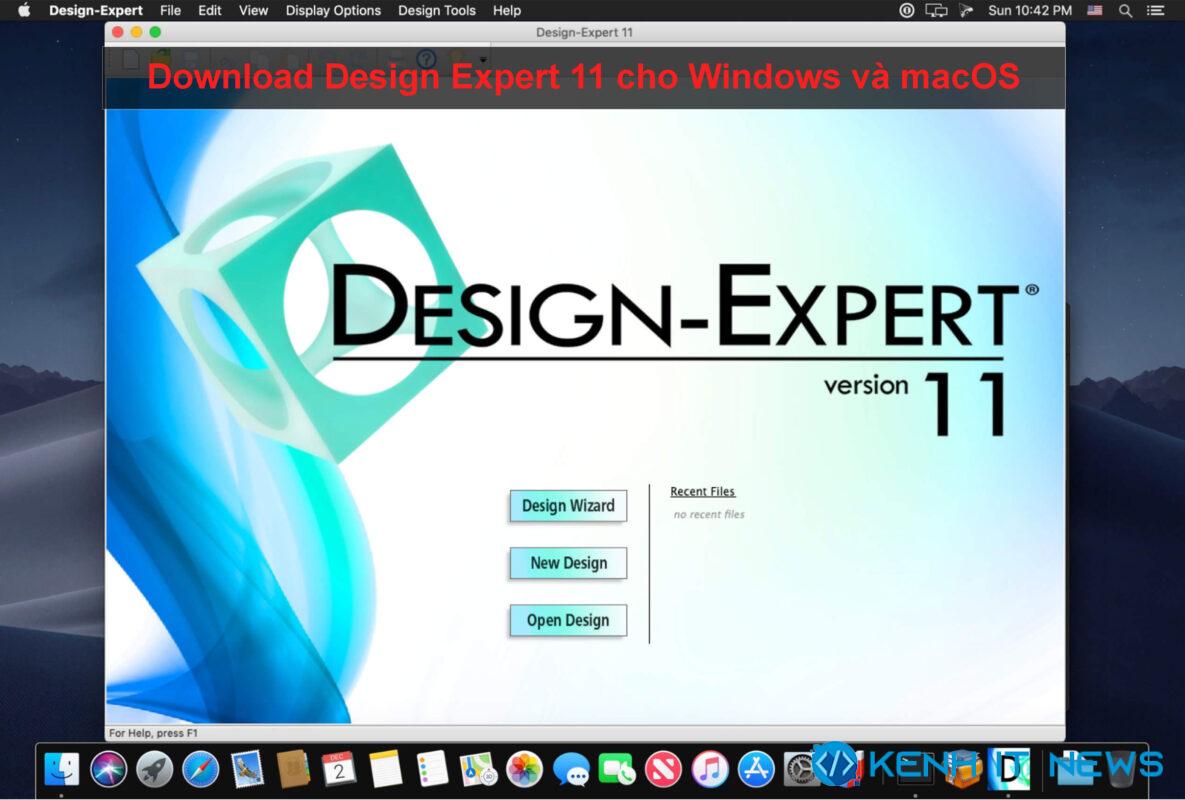Open FaceTime icon in dock
The width and height of the screenshot is (1185, 800).
[x=617, y=769]
